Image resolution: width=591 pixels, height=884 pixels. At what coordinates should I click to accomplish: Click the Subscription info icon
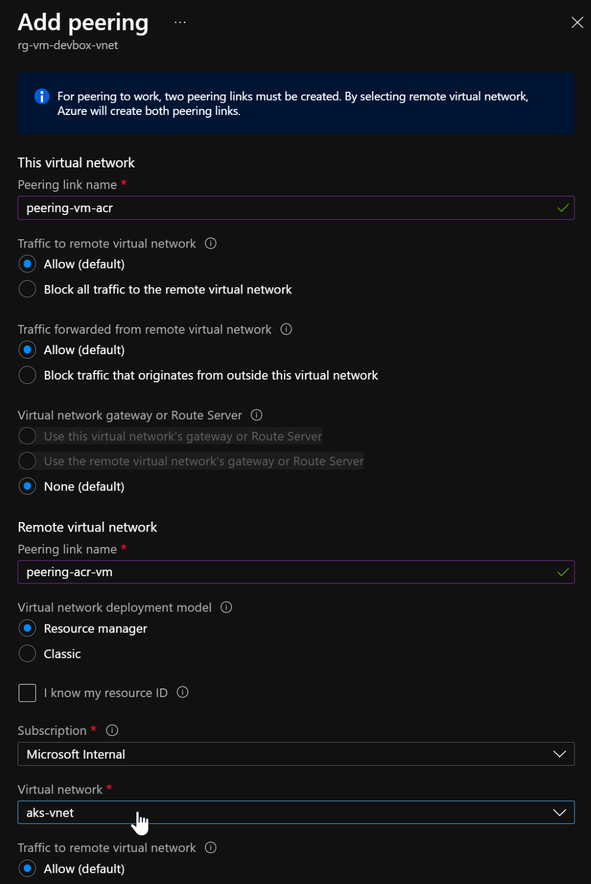coord(112,731)
